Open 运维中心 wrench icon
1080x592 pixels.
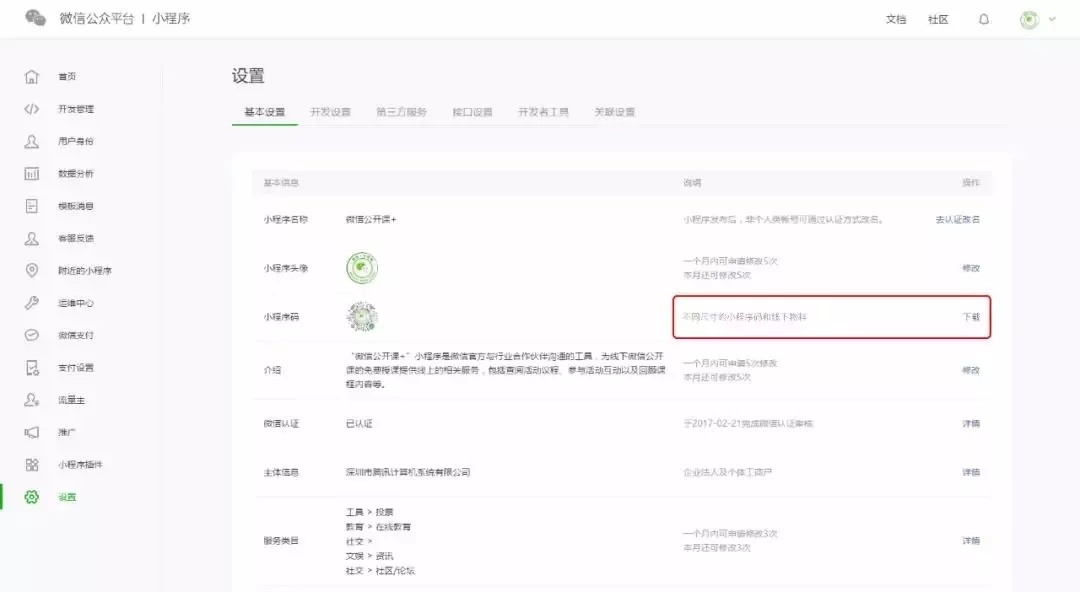click(32, 303)
